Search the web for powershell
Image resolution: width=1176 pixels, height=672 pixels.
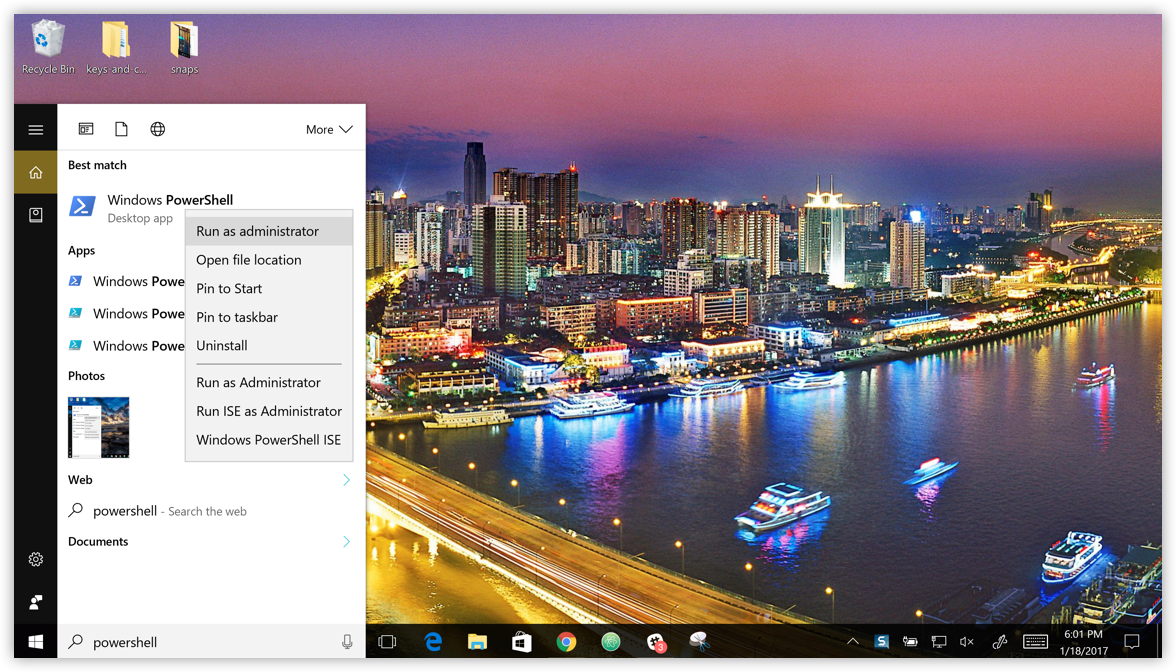(x=170, y=511)
